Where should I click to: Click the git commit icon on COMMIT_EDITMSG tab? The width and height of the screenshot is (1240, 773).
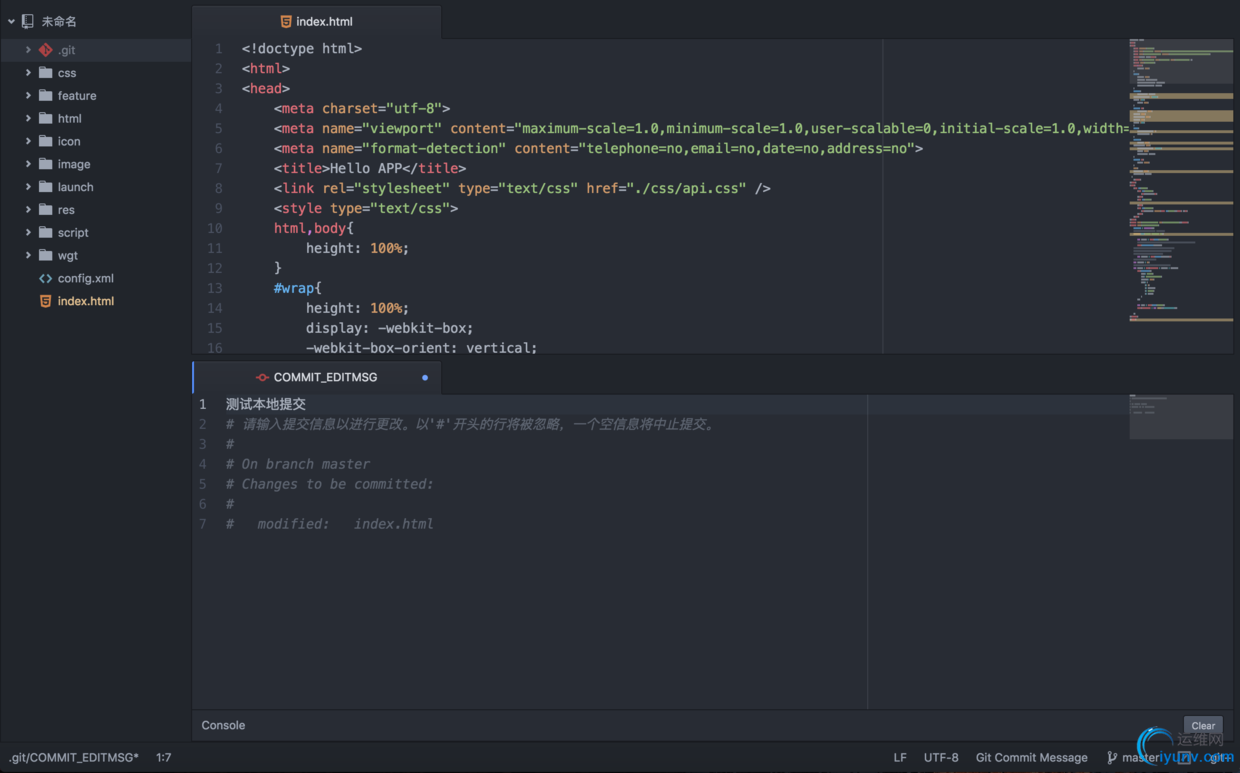[262, 378]
